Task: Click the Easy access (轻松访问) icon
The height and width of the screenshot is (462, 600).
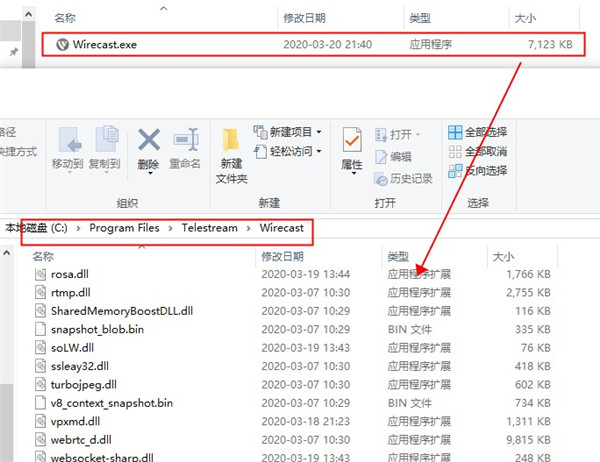Action: pos(260,152)
